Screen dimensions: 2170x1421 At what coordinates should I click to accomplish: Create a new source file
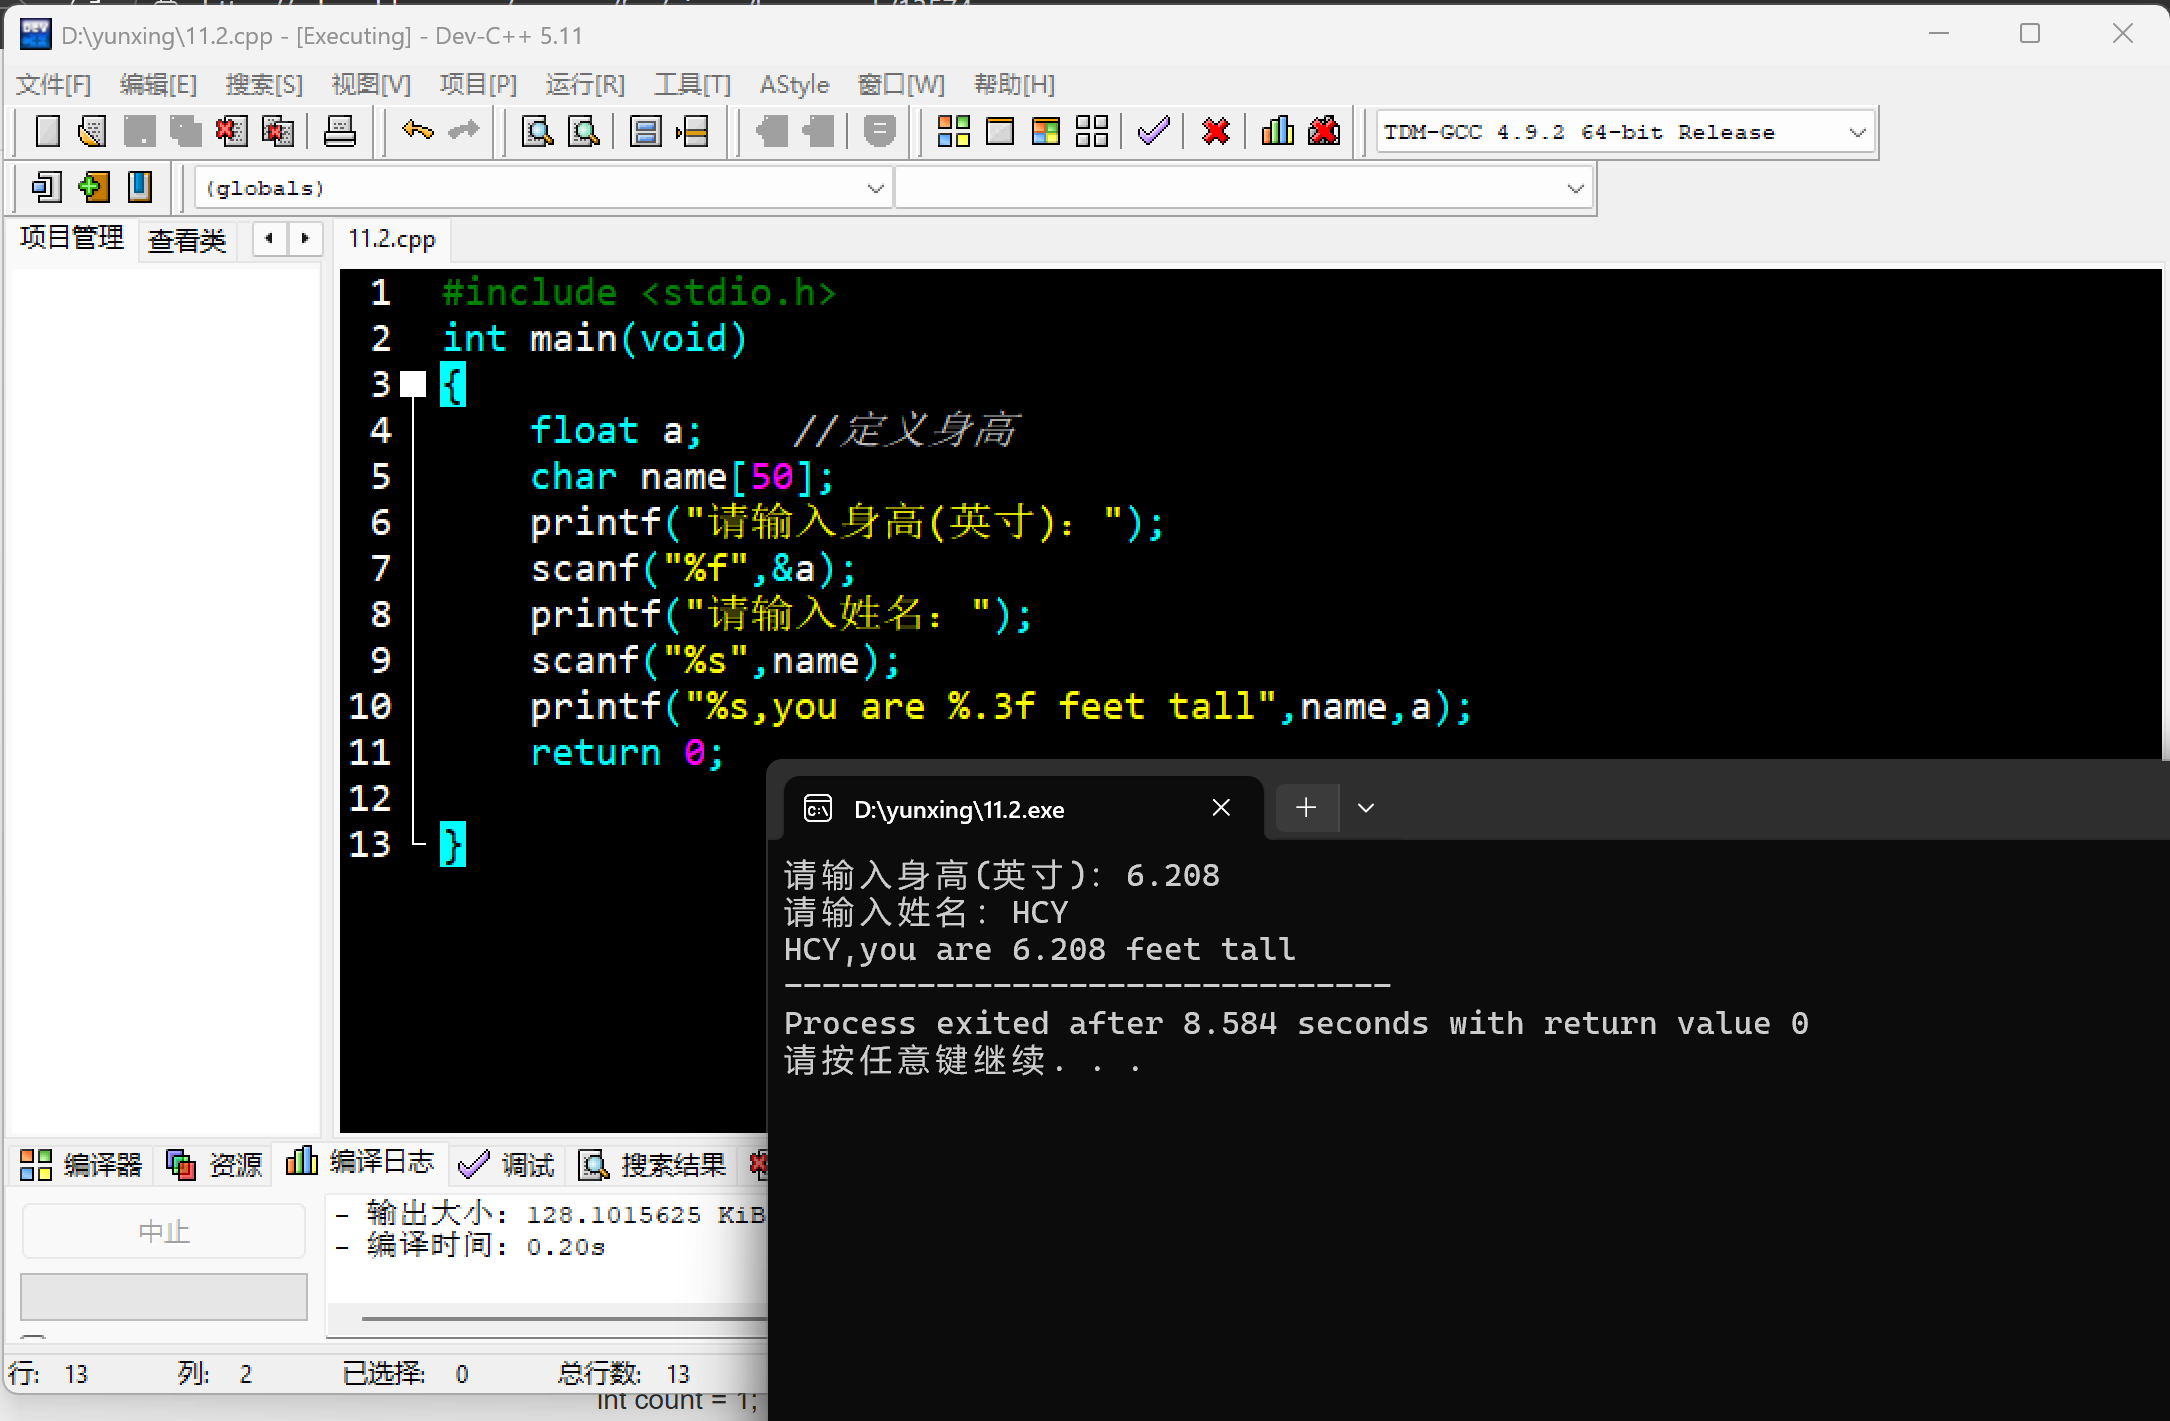pos(48,131)
